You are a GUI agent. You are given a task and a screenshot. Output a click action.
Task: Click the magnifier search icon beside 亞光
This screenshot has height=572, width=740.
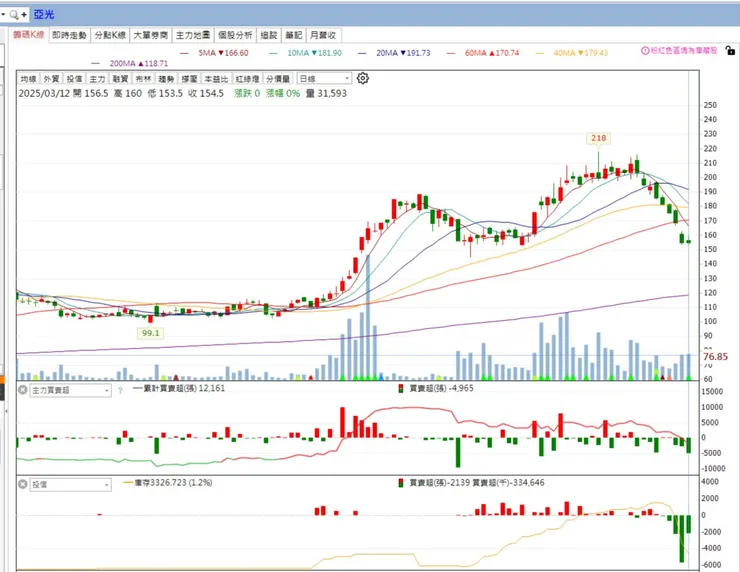[14, 15]
